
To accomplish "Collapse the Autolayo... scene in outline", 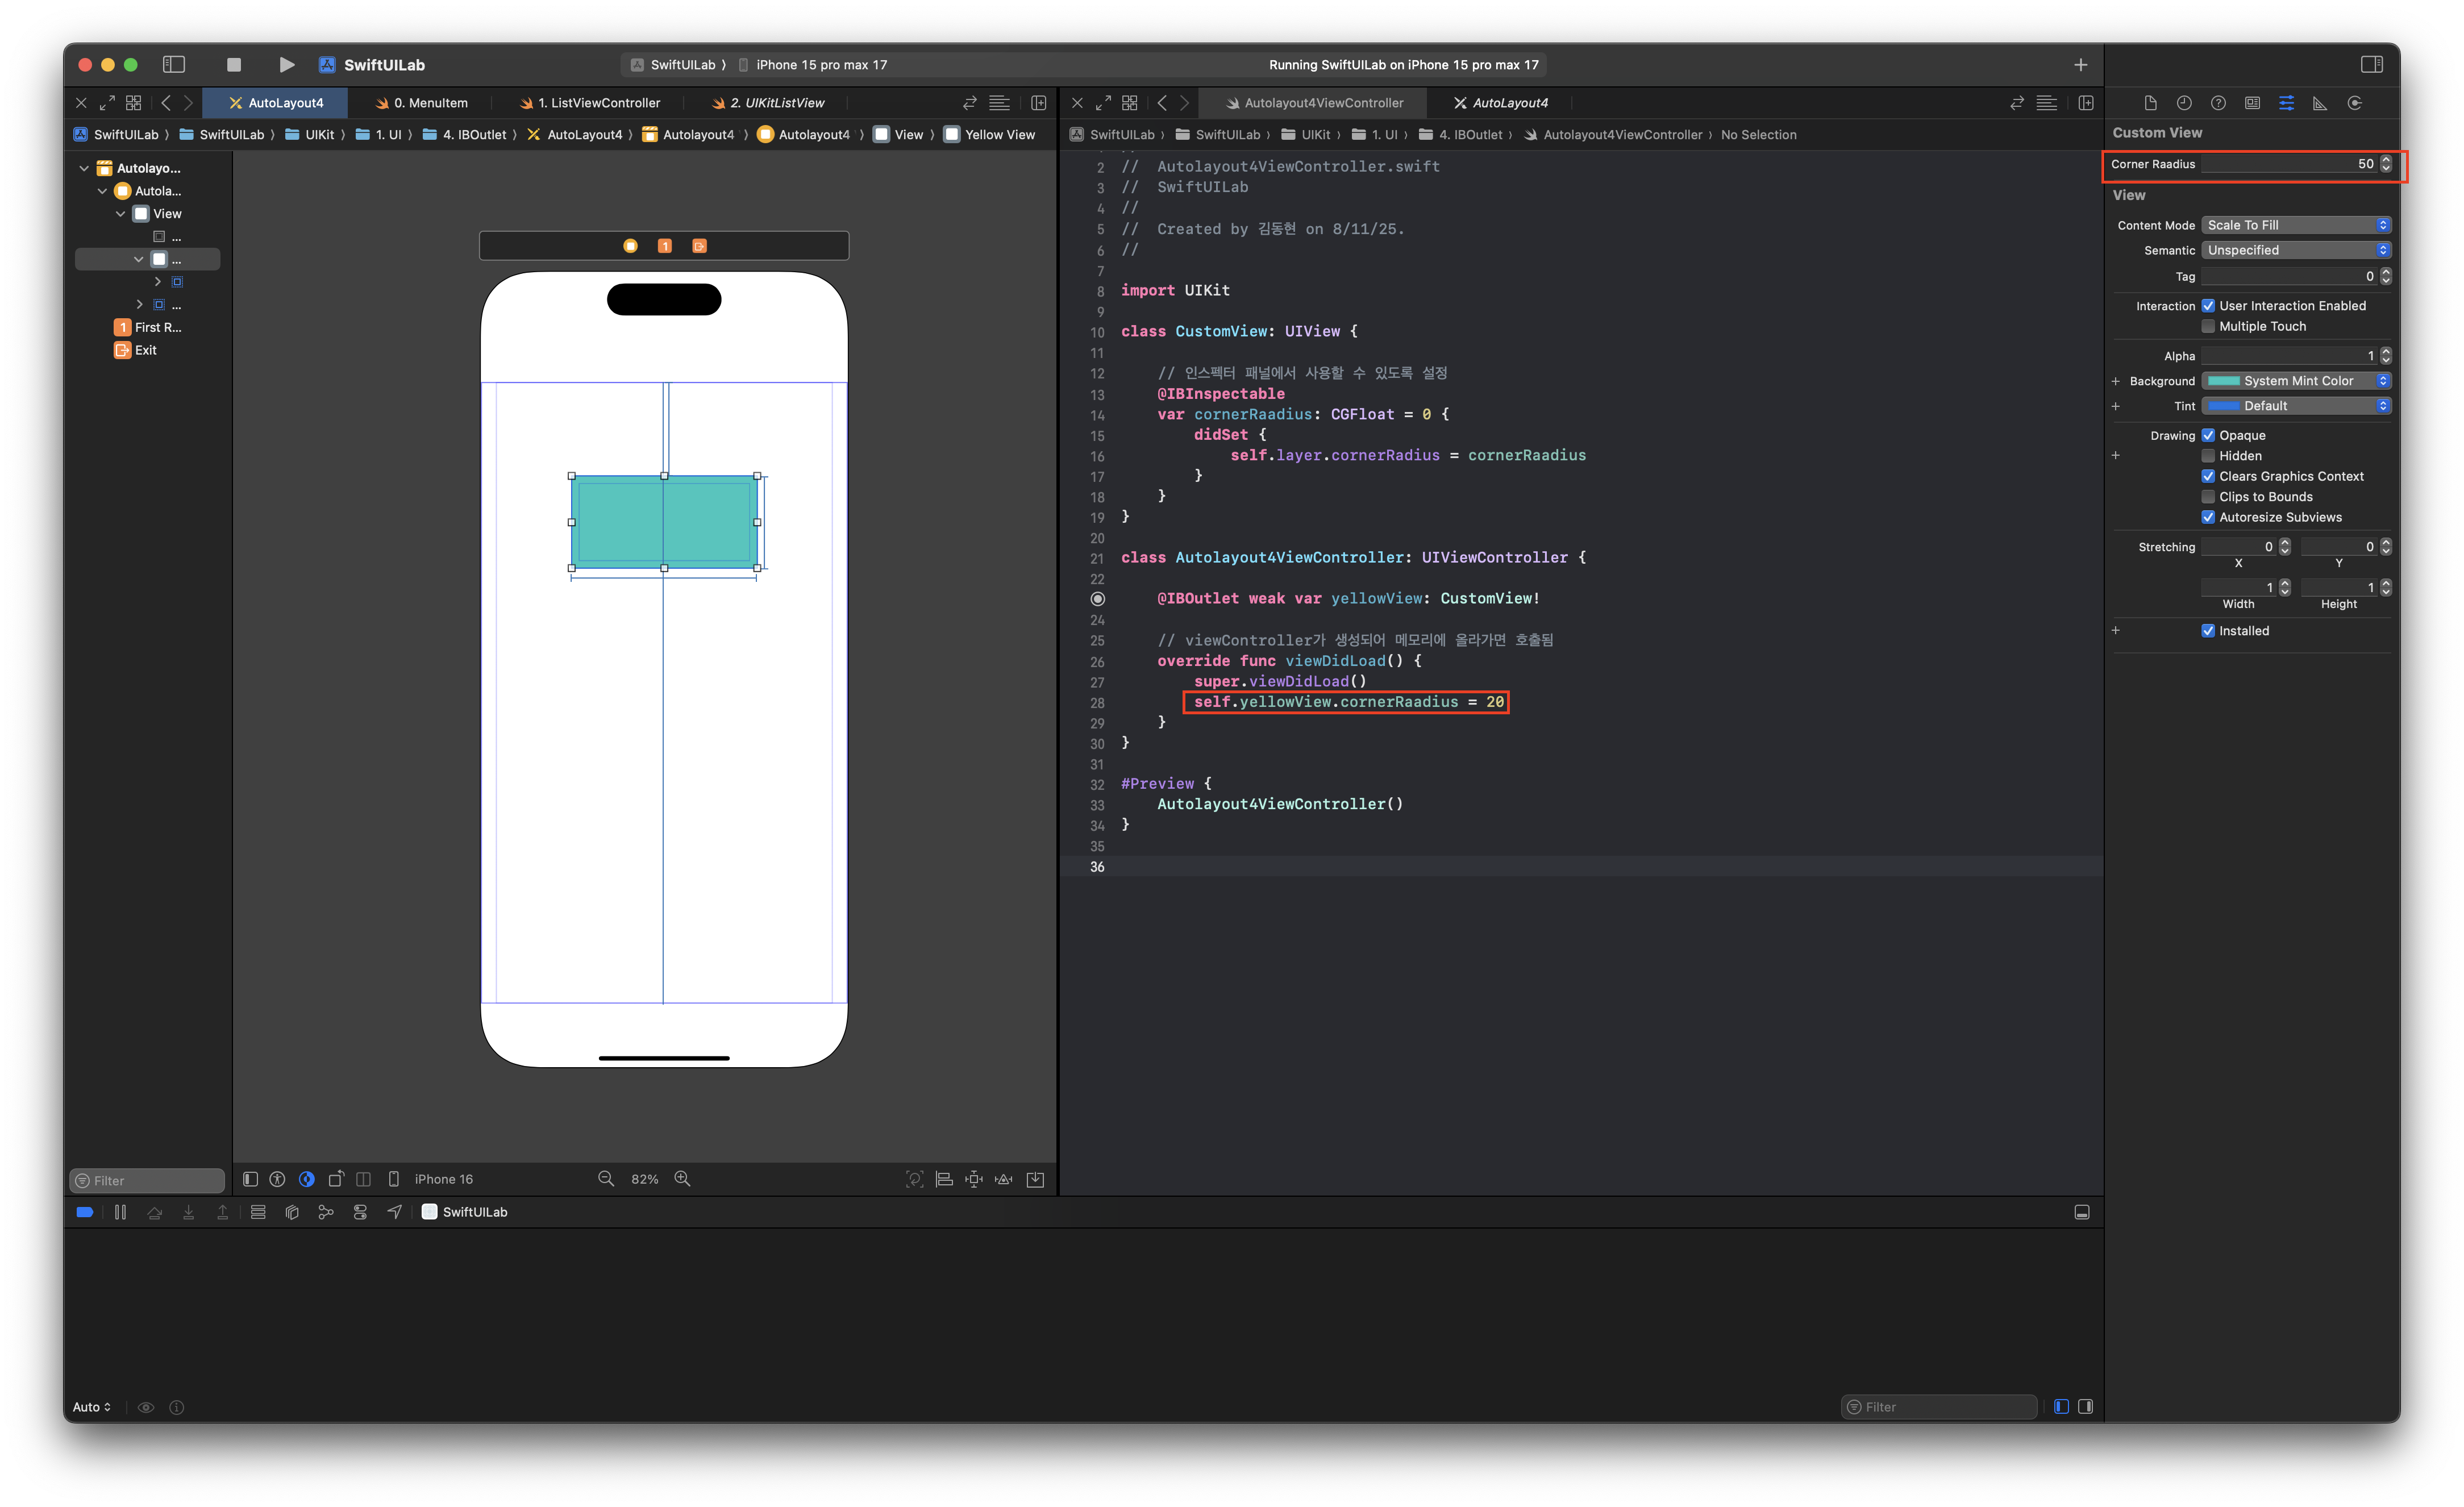I will click(x=84, y=168).
